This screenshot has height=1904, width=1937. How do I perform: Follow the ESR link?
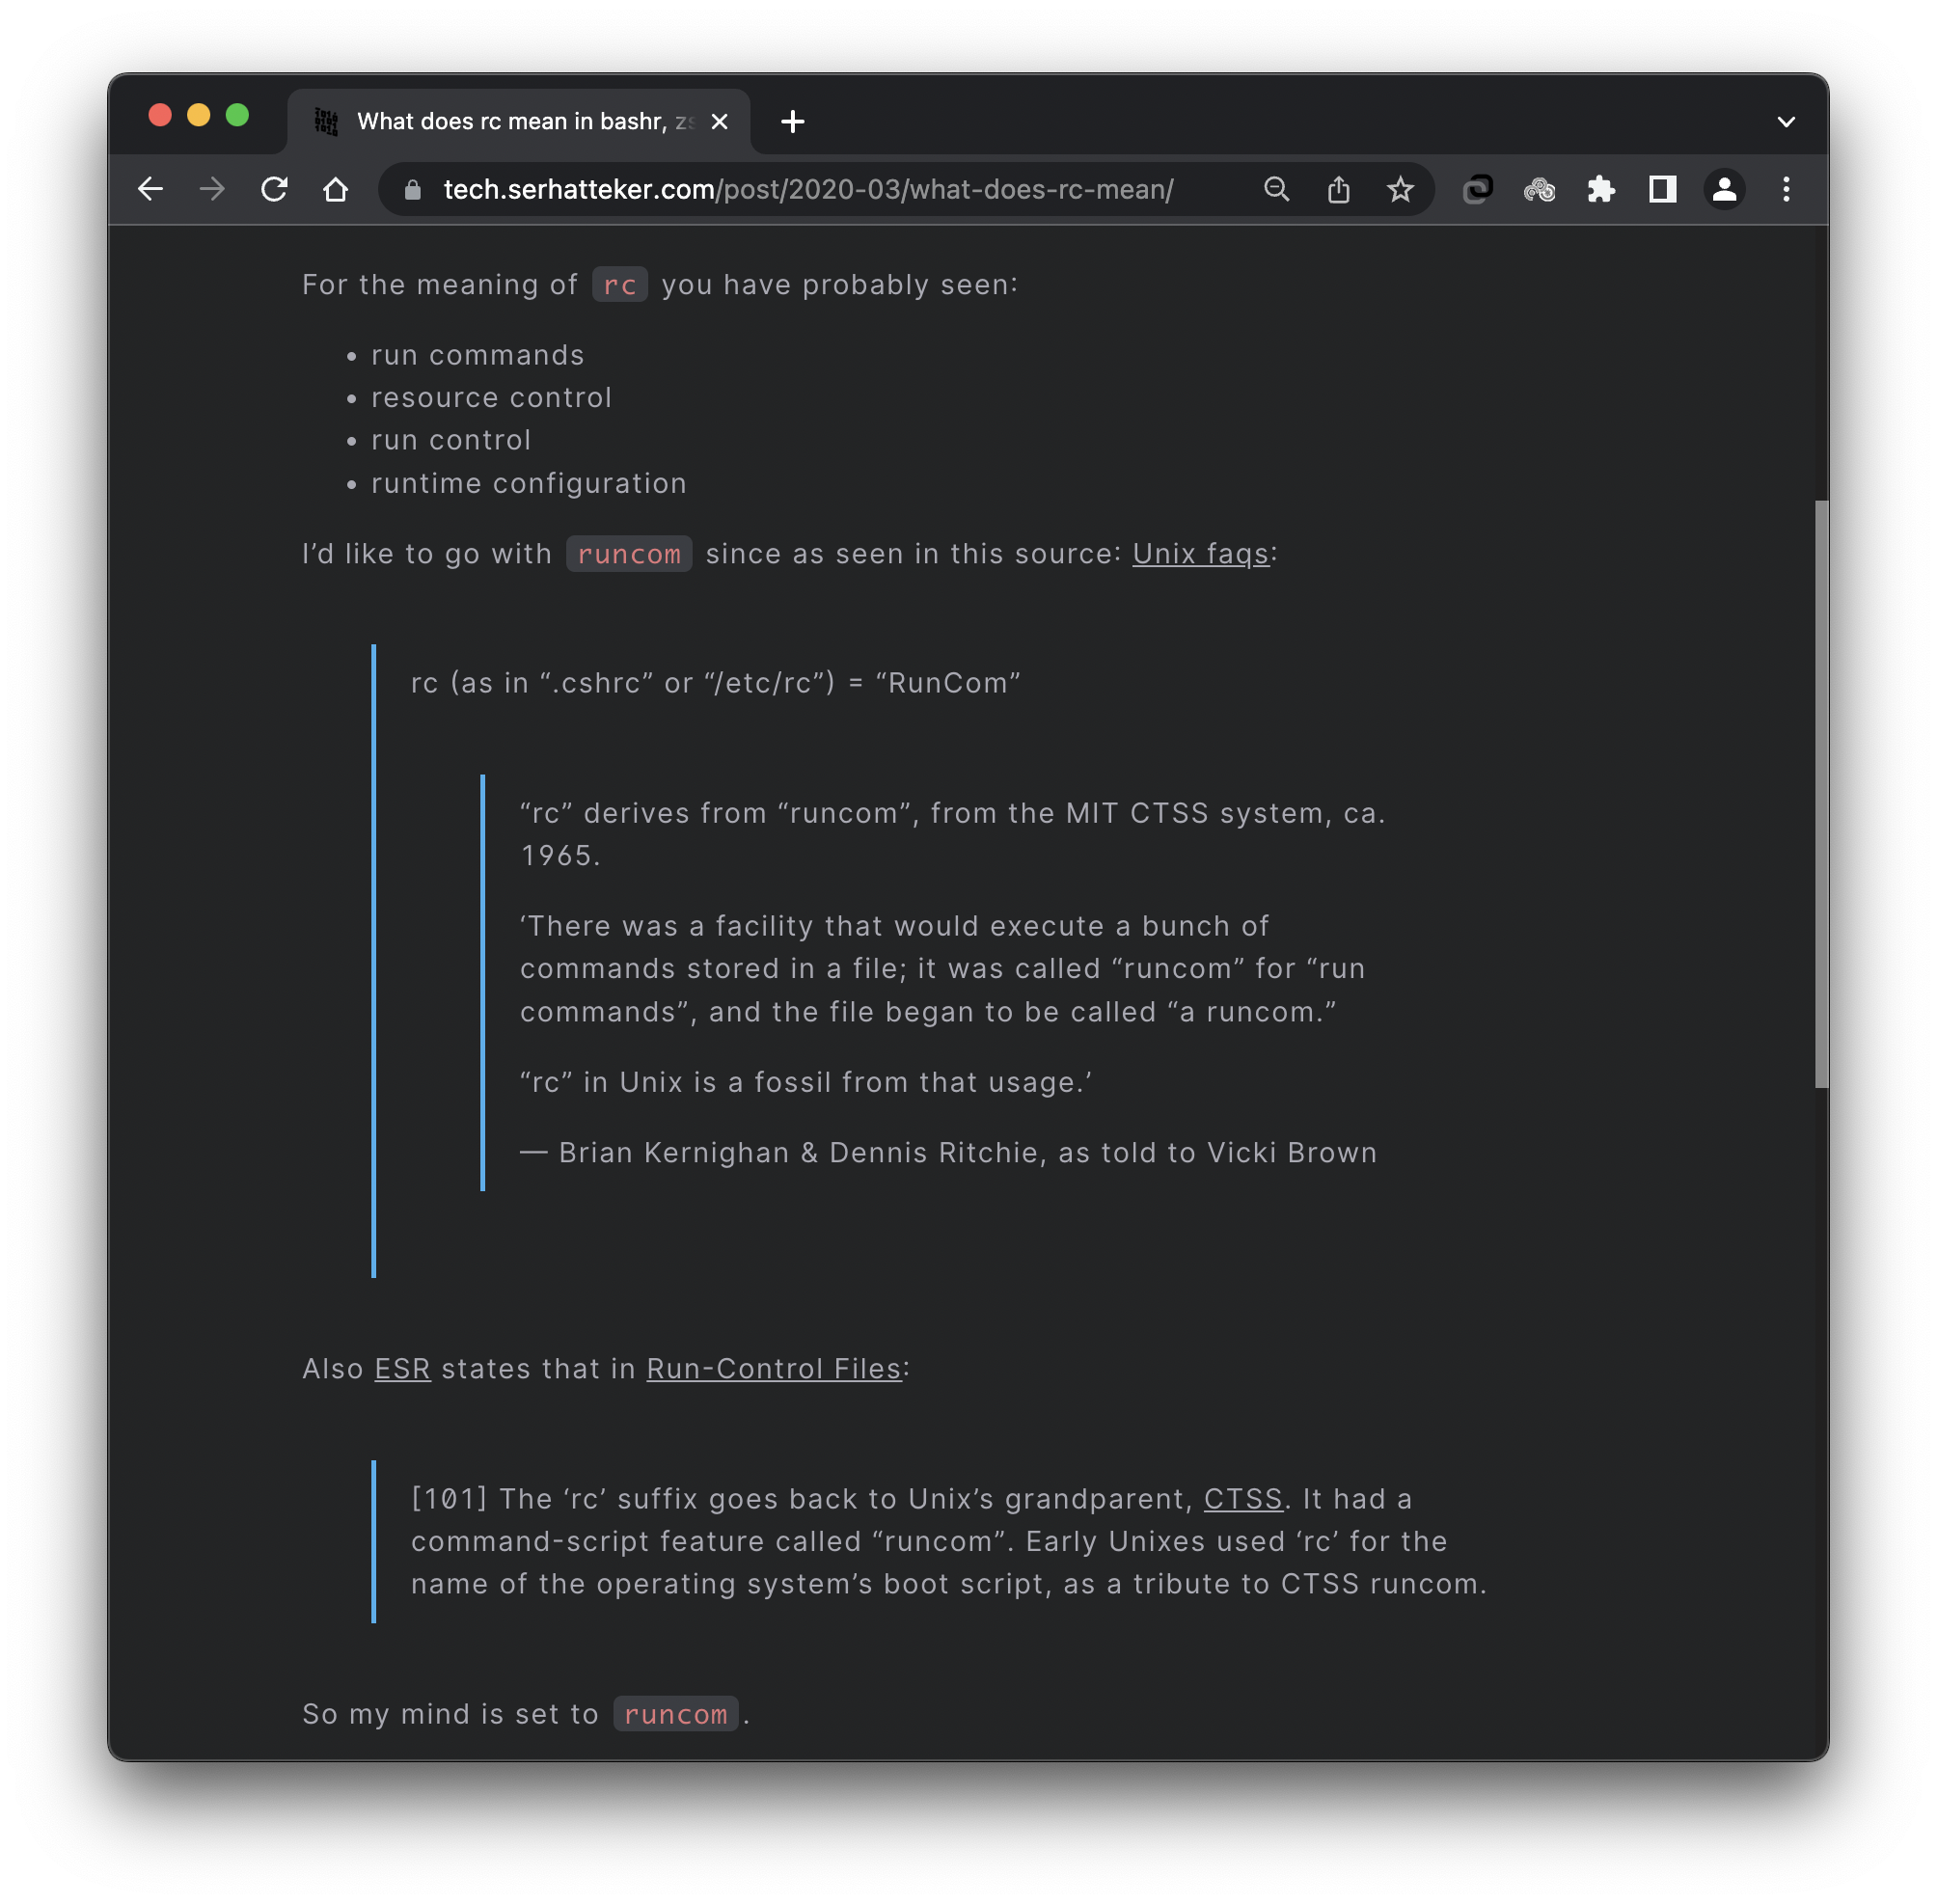pyautogui.click(x=402, y=1369)
